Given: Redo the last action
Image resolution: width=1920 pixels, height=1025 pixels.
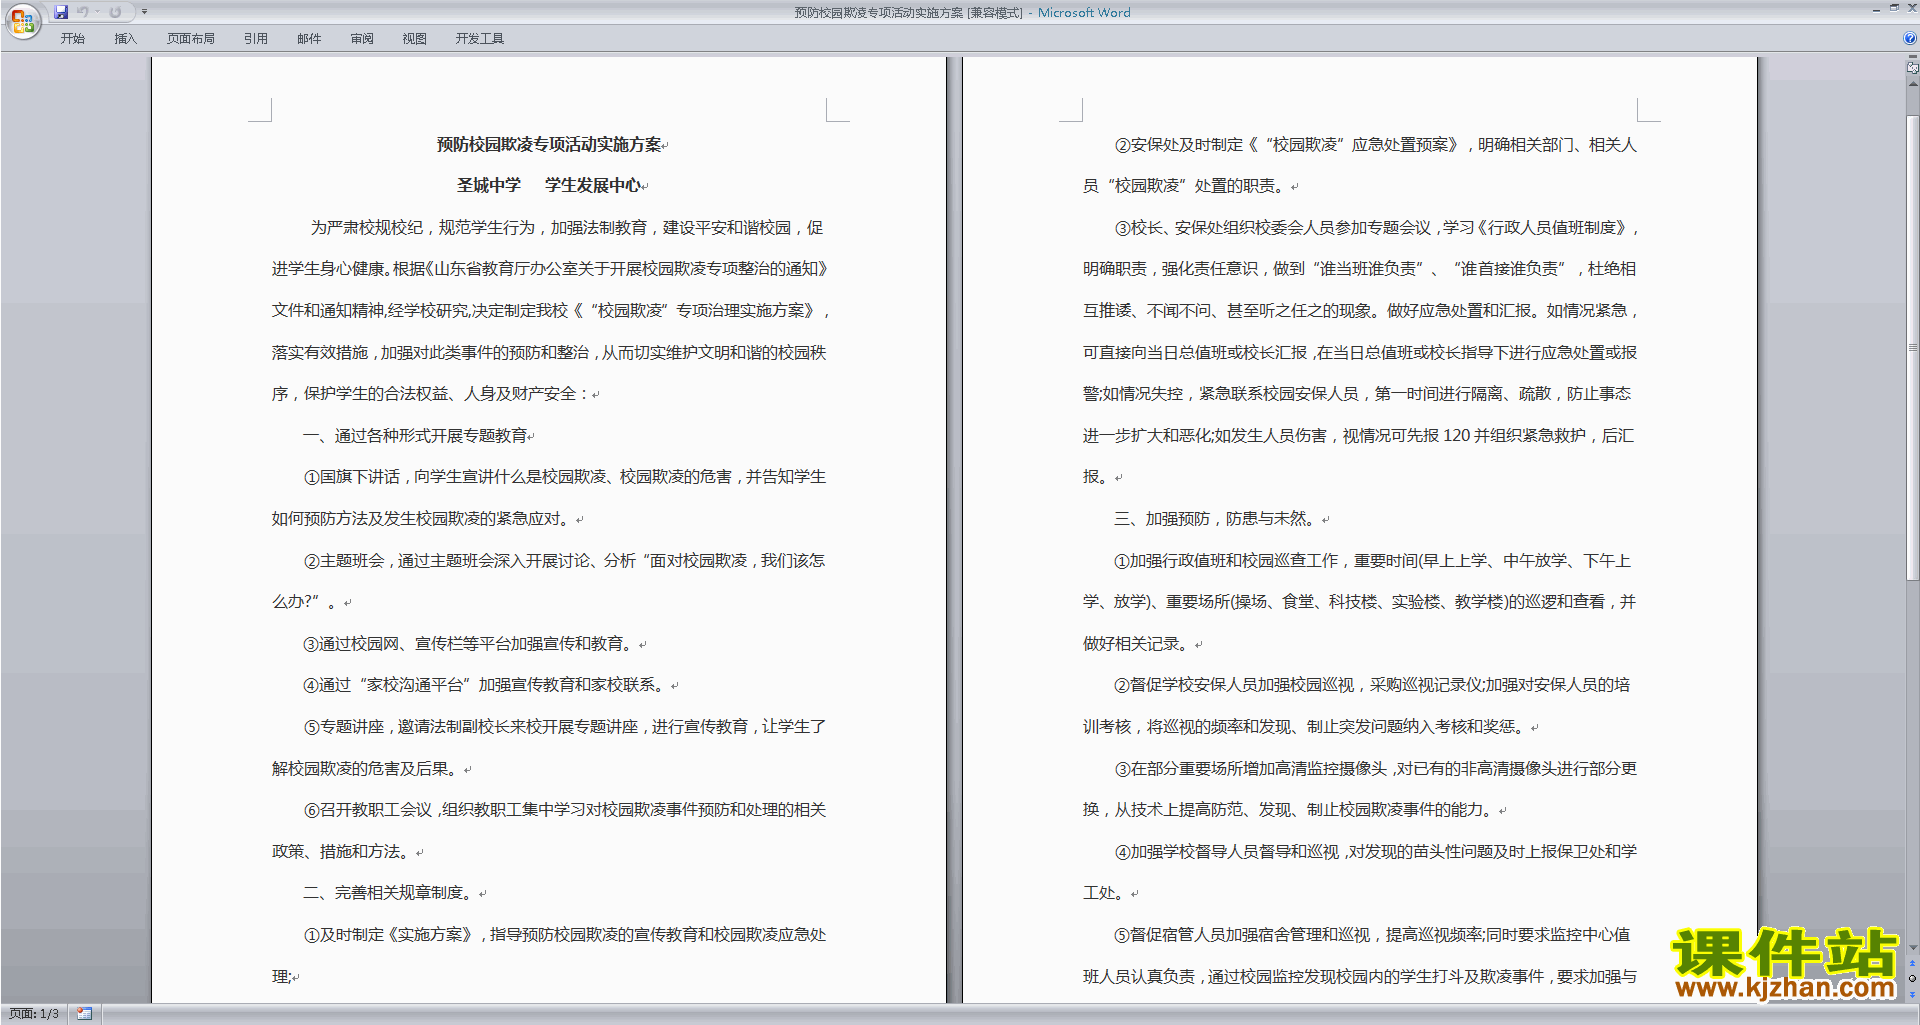Looking at the screenshot, I should (x=115, y=12).
